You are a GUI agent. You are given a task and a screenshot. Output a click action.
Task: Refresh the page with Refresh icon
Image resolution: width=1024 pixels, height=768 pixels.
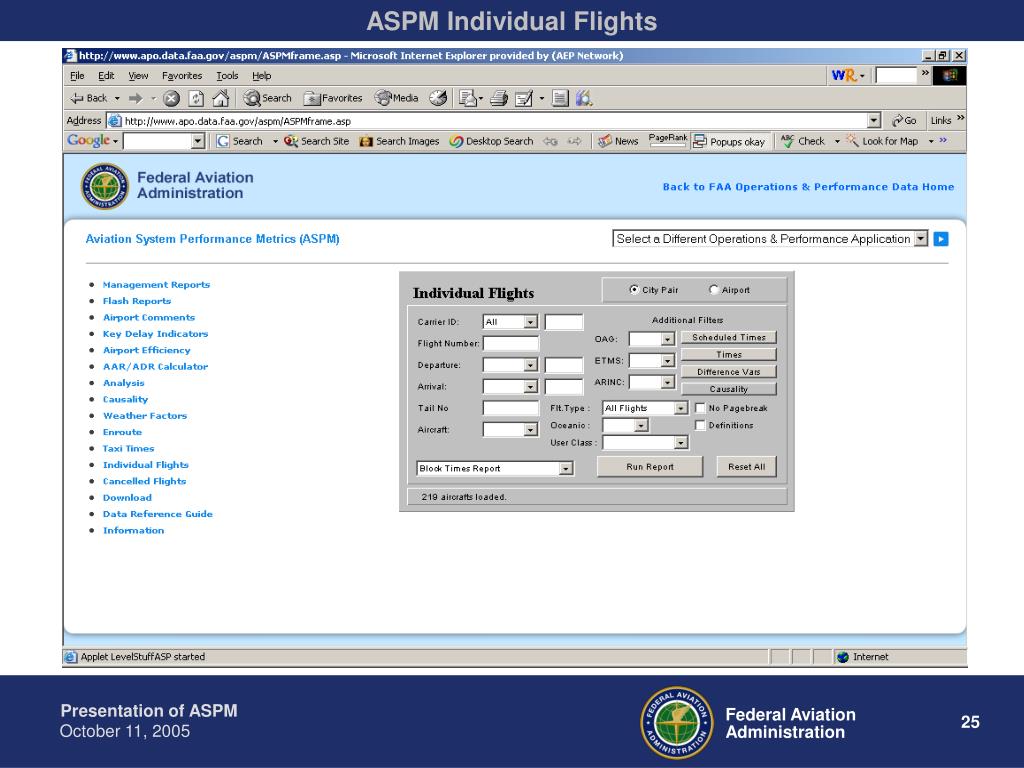pyautogui.click(x=196, y=99)
